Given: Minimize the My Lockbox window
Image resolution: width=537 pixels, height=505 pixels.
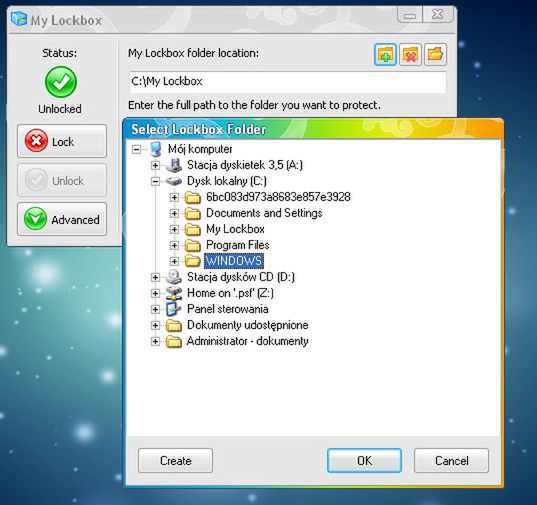Looking at the screenshot, I should click(410, 15).
